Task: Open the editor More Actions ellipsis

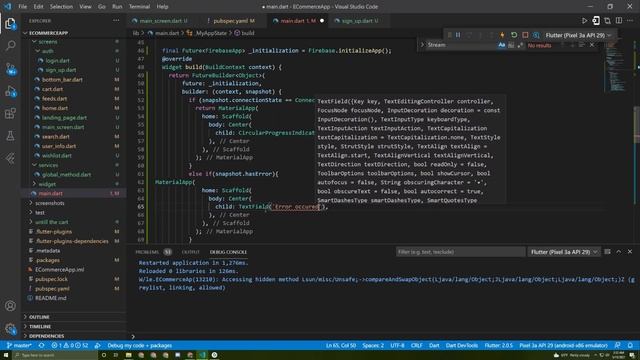Action: [x=630, y=20]
